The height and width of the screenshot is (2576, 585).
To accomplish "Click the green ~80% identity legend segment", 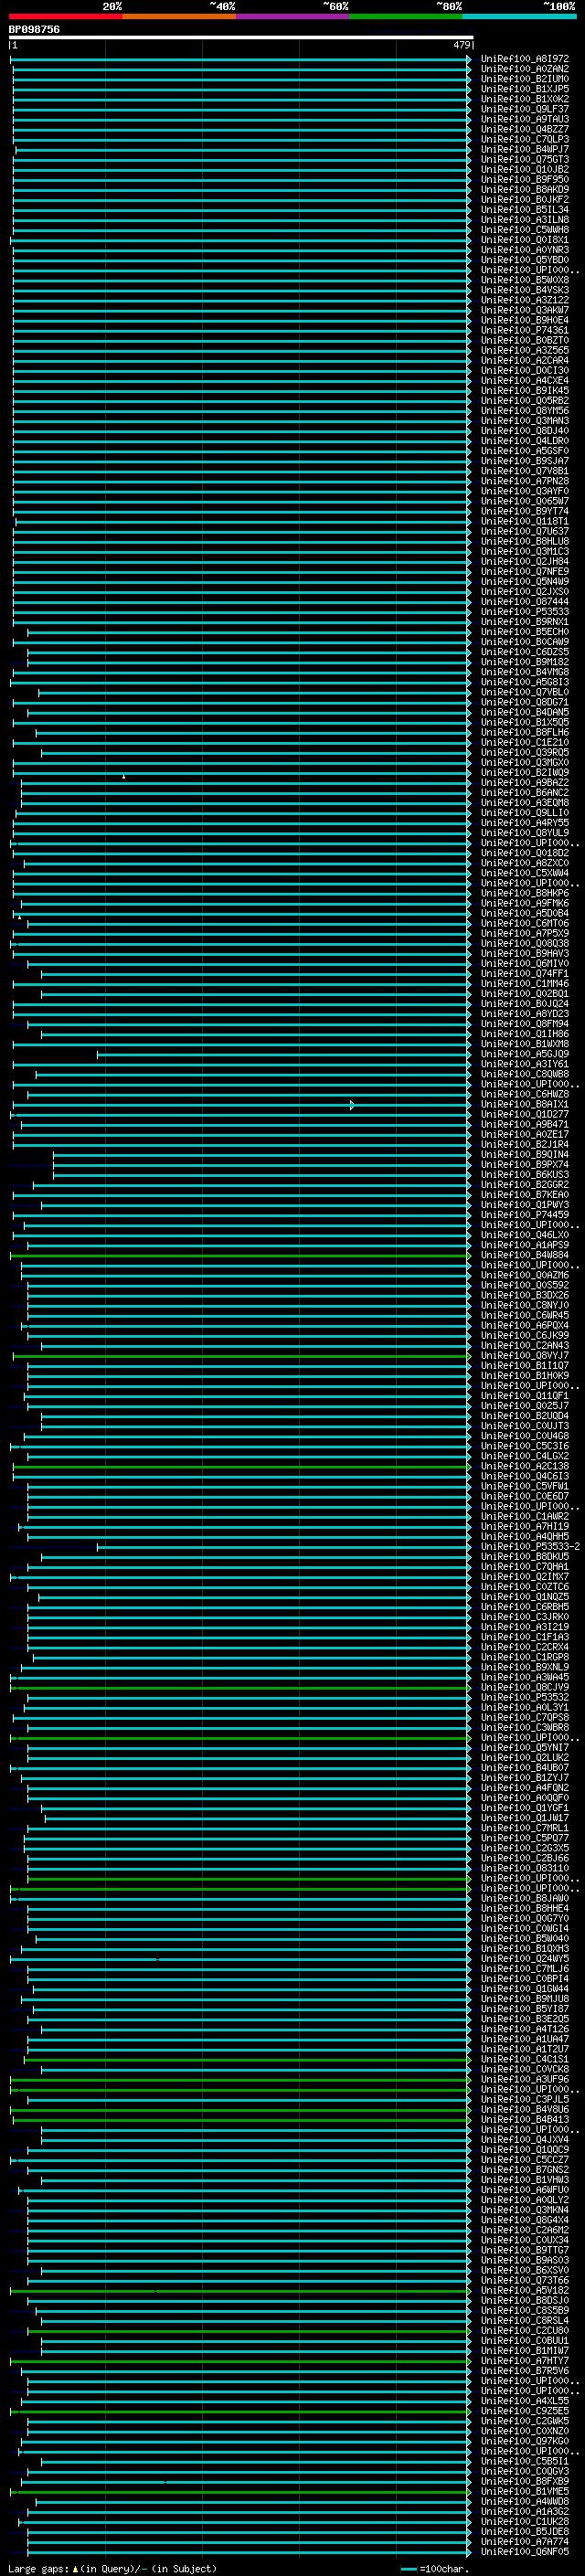I will click(x=406, y=16).
